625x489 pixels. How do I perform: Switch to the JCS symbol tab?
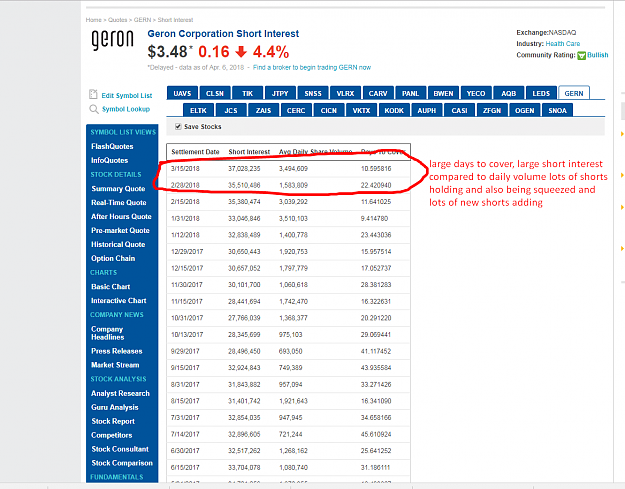(231, 110)
